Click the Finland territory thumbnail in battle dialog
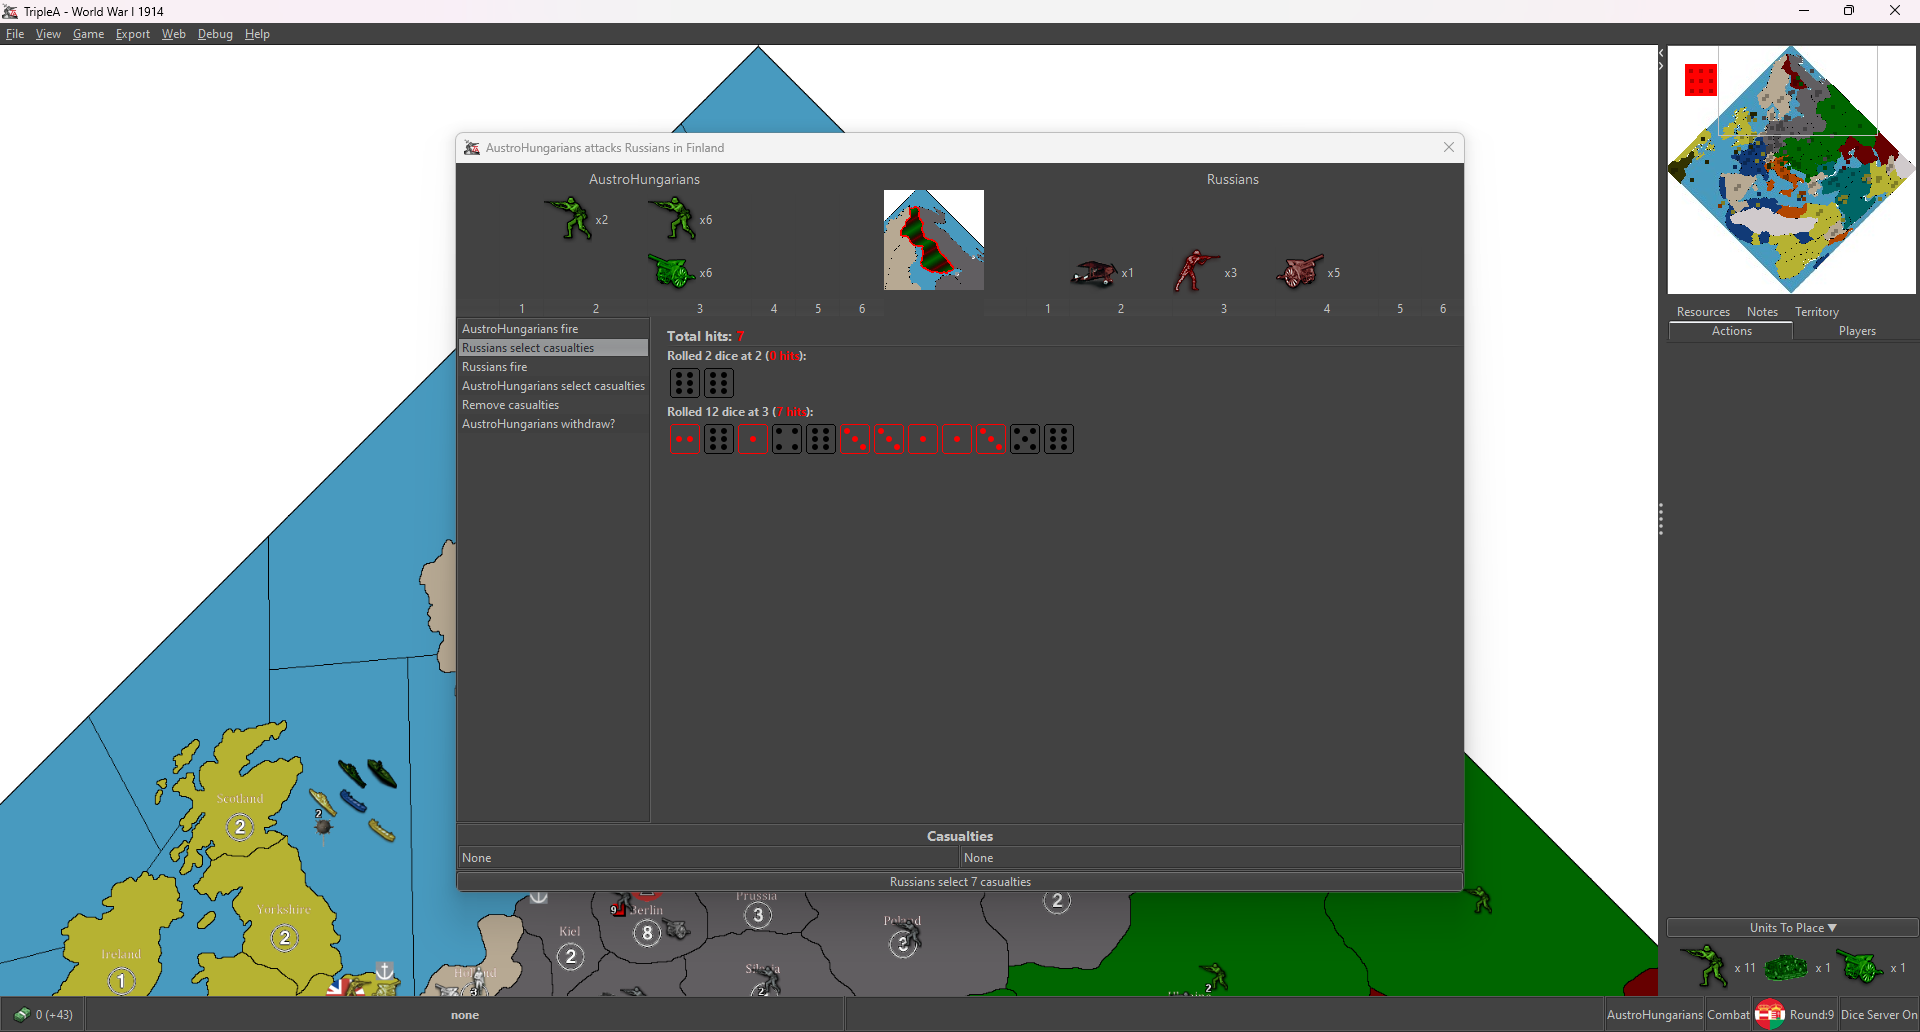The image size is (1920, 1032). (x=934, y=240)
